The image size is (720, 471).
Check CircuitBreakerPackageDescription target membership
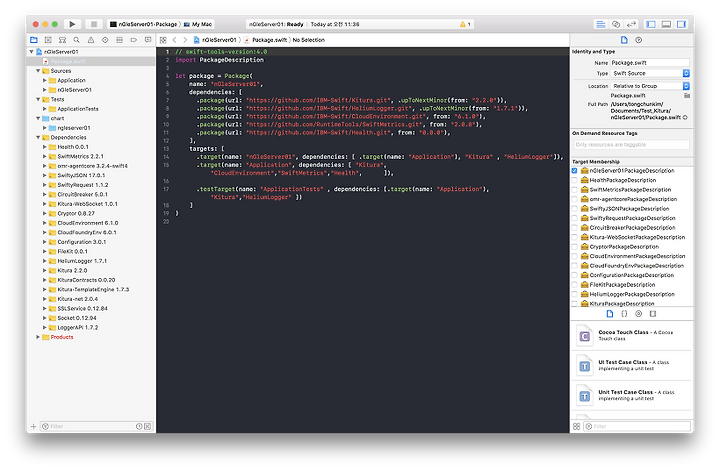[574, 228]
